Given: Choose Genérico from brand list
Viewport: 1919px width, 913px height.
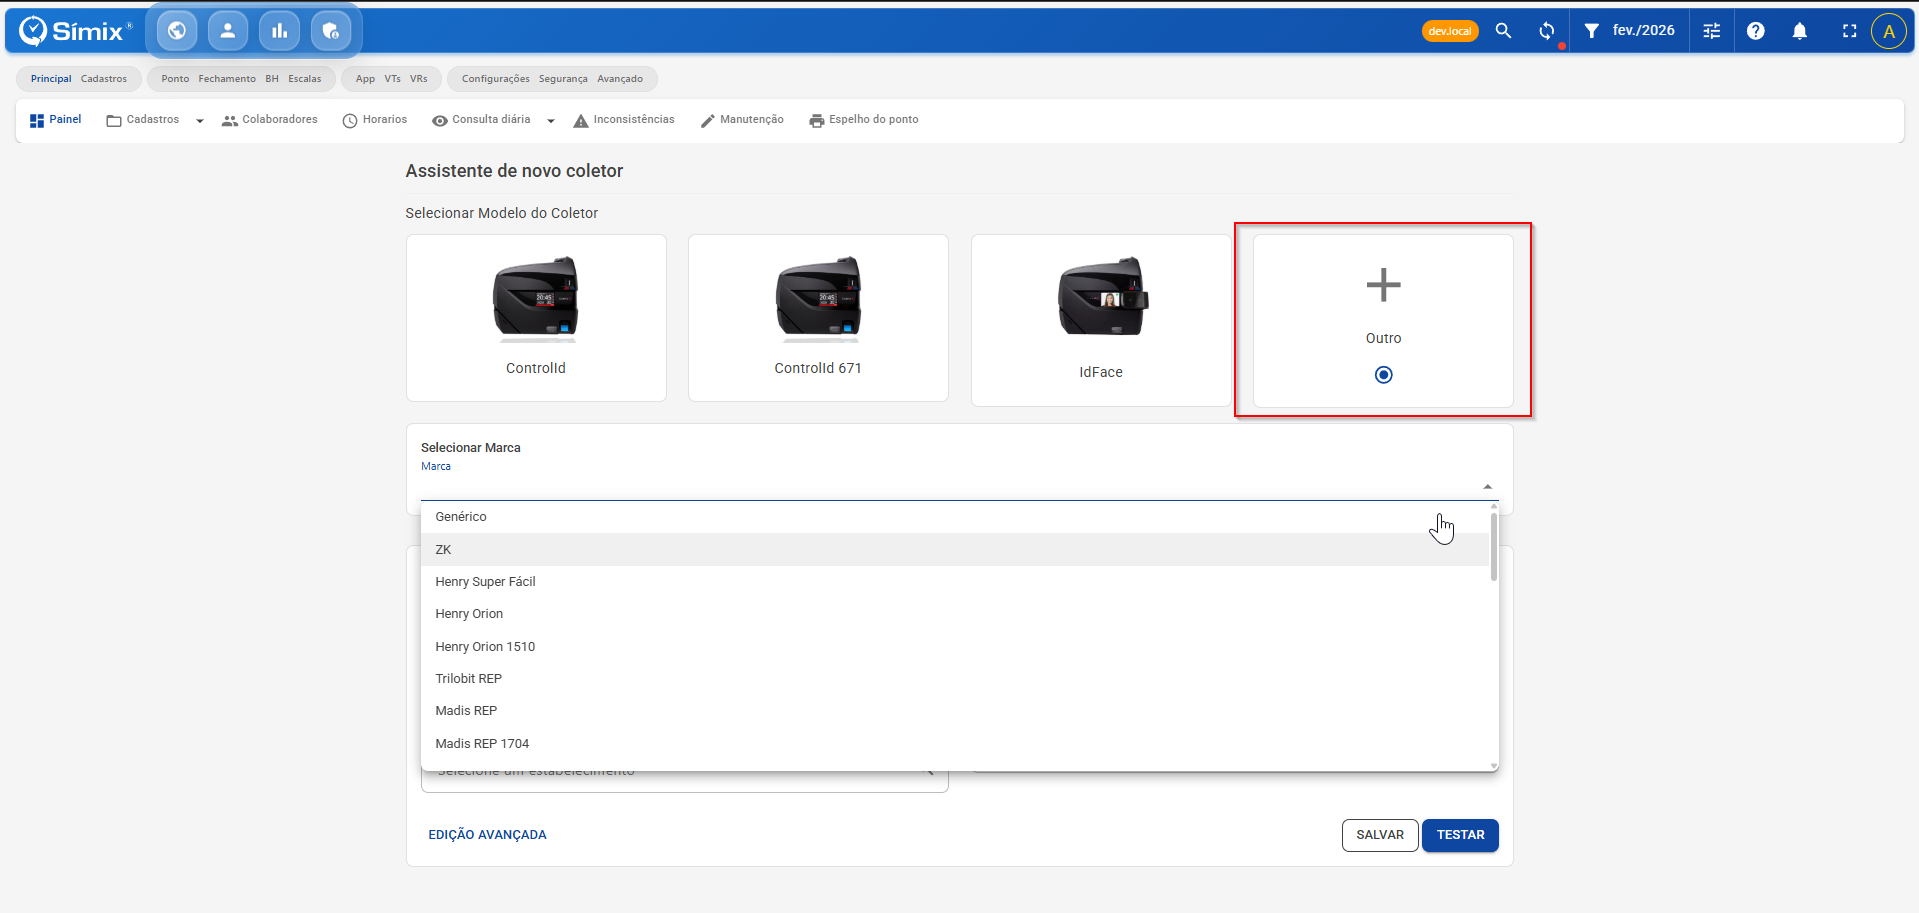Looking at the screenshot, I should coord(956,517).
